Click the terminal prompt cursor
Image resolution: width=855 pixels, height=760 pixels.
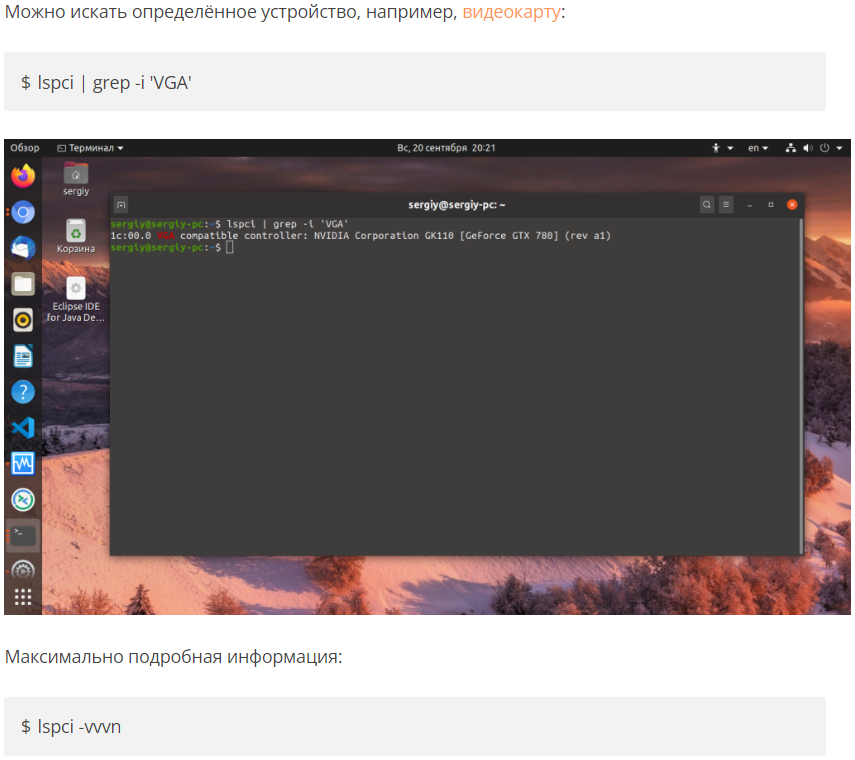(x=230, y=248)
